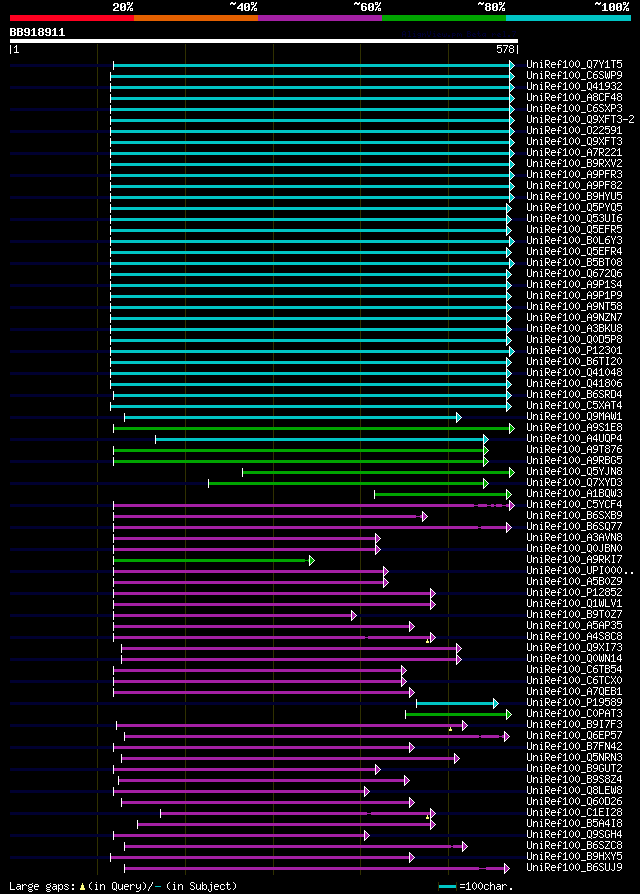
Task: Select label UniRef100_A7QEB1
Action: pyautogui.click(x=574, y=692)
